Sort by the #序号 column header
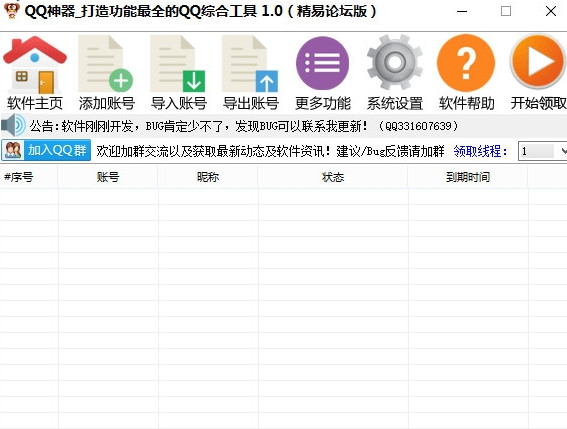567x429 pixels. (29, 177)
